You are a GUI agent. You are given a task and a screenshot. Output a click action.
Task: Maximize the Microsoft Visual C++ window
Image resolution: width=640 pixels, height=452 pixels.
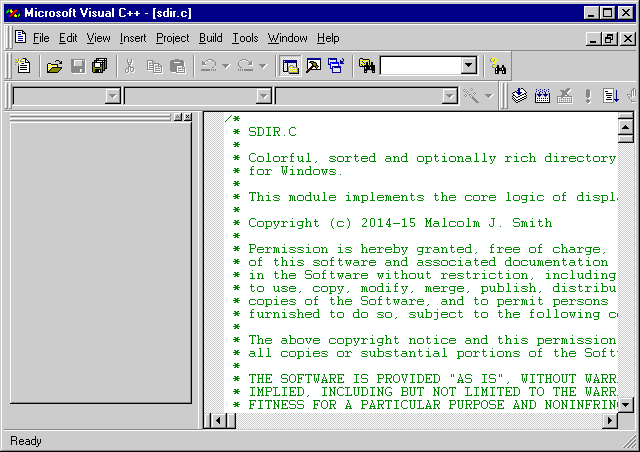pyautogui.click(x=607, y=13)
